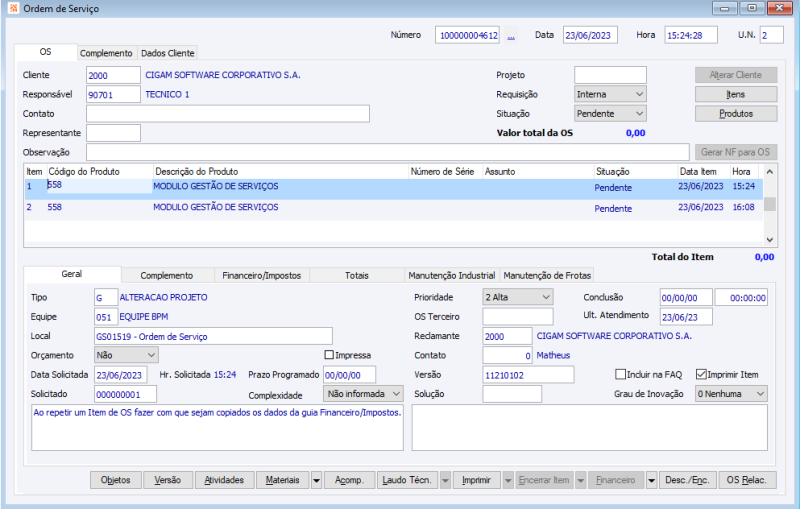Switch to the Financeiro/Impostos tab
800x509 pixels.
click(262, 275)
